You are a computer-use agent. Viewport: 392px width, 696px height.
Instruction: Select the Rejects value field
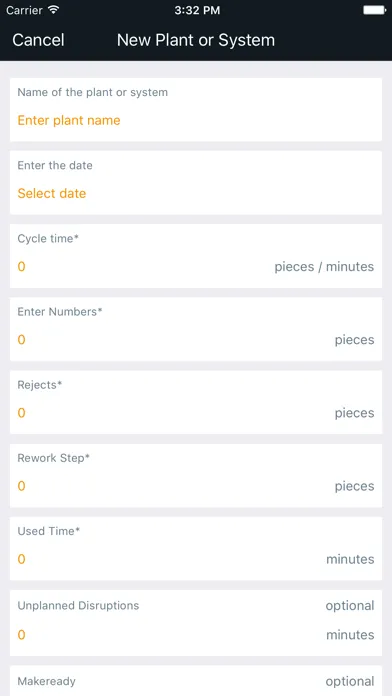point(196,402)
